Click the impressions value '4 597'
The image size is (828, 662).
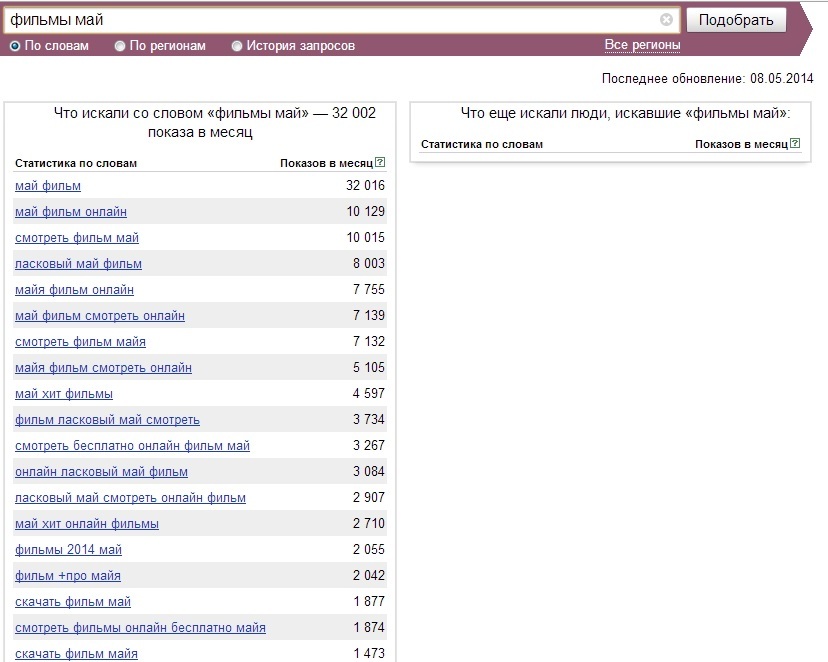tap(369, 393)
